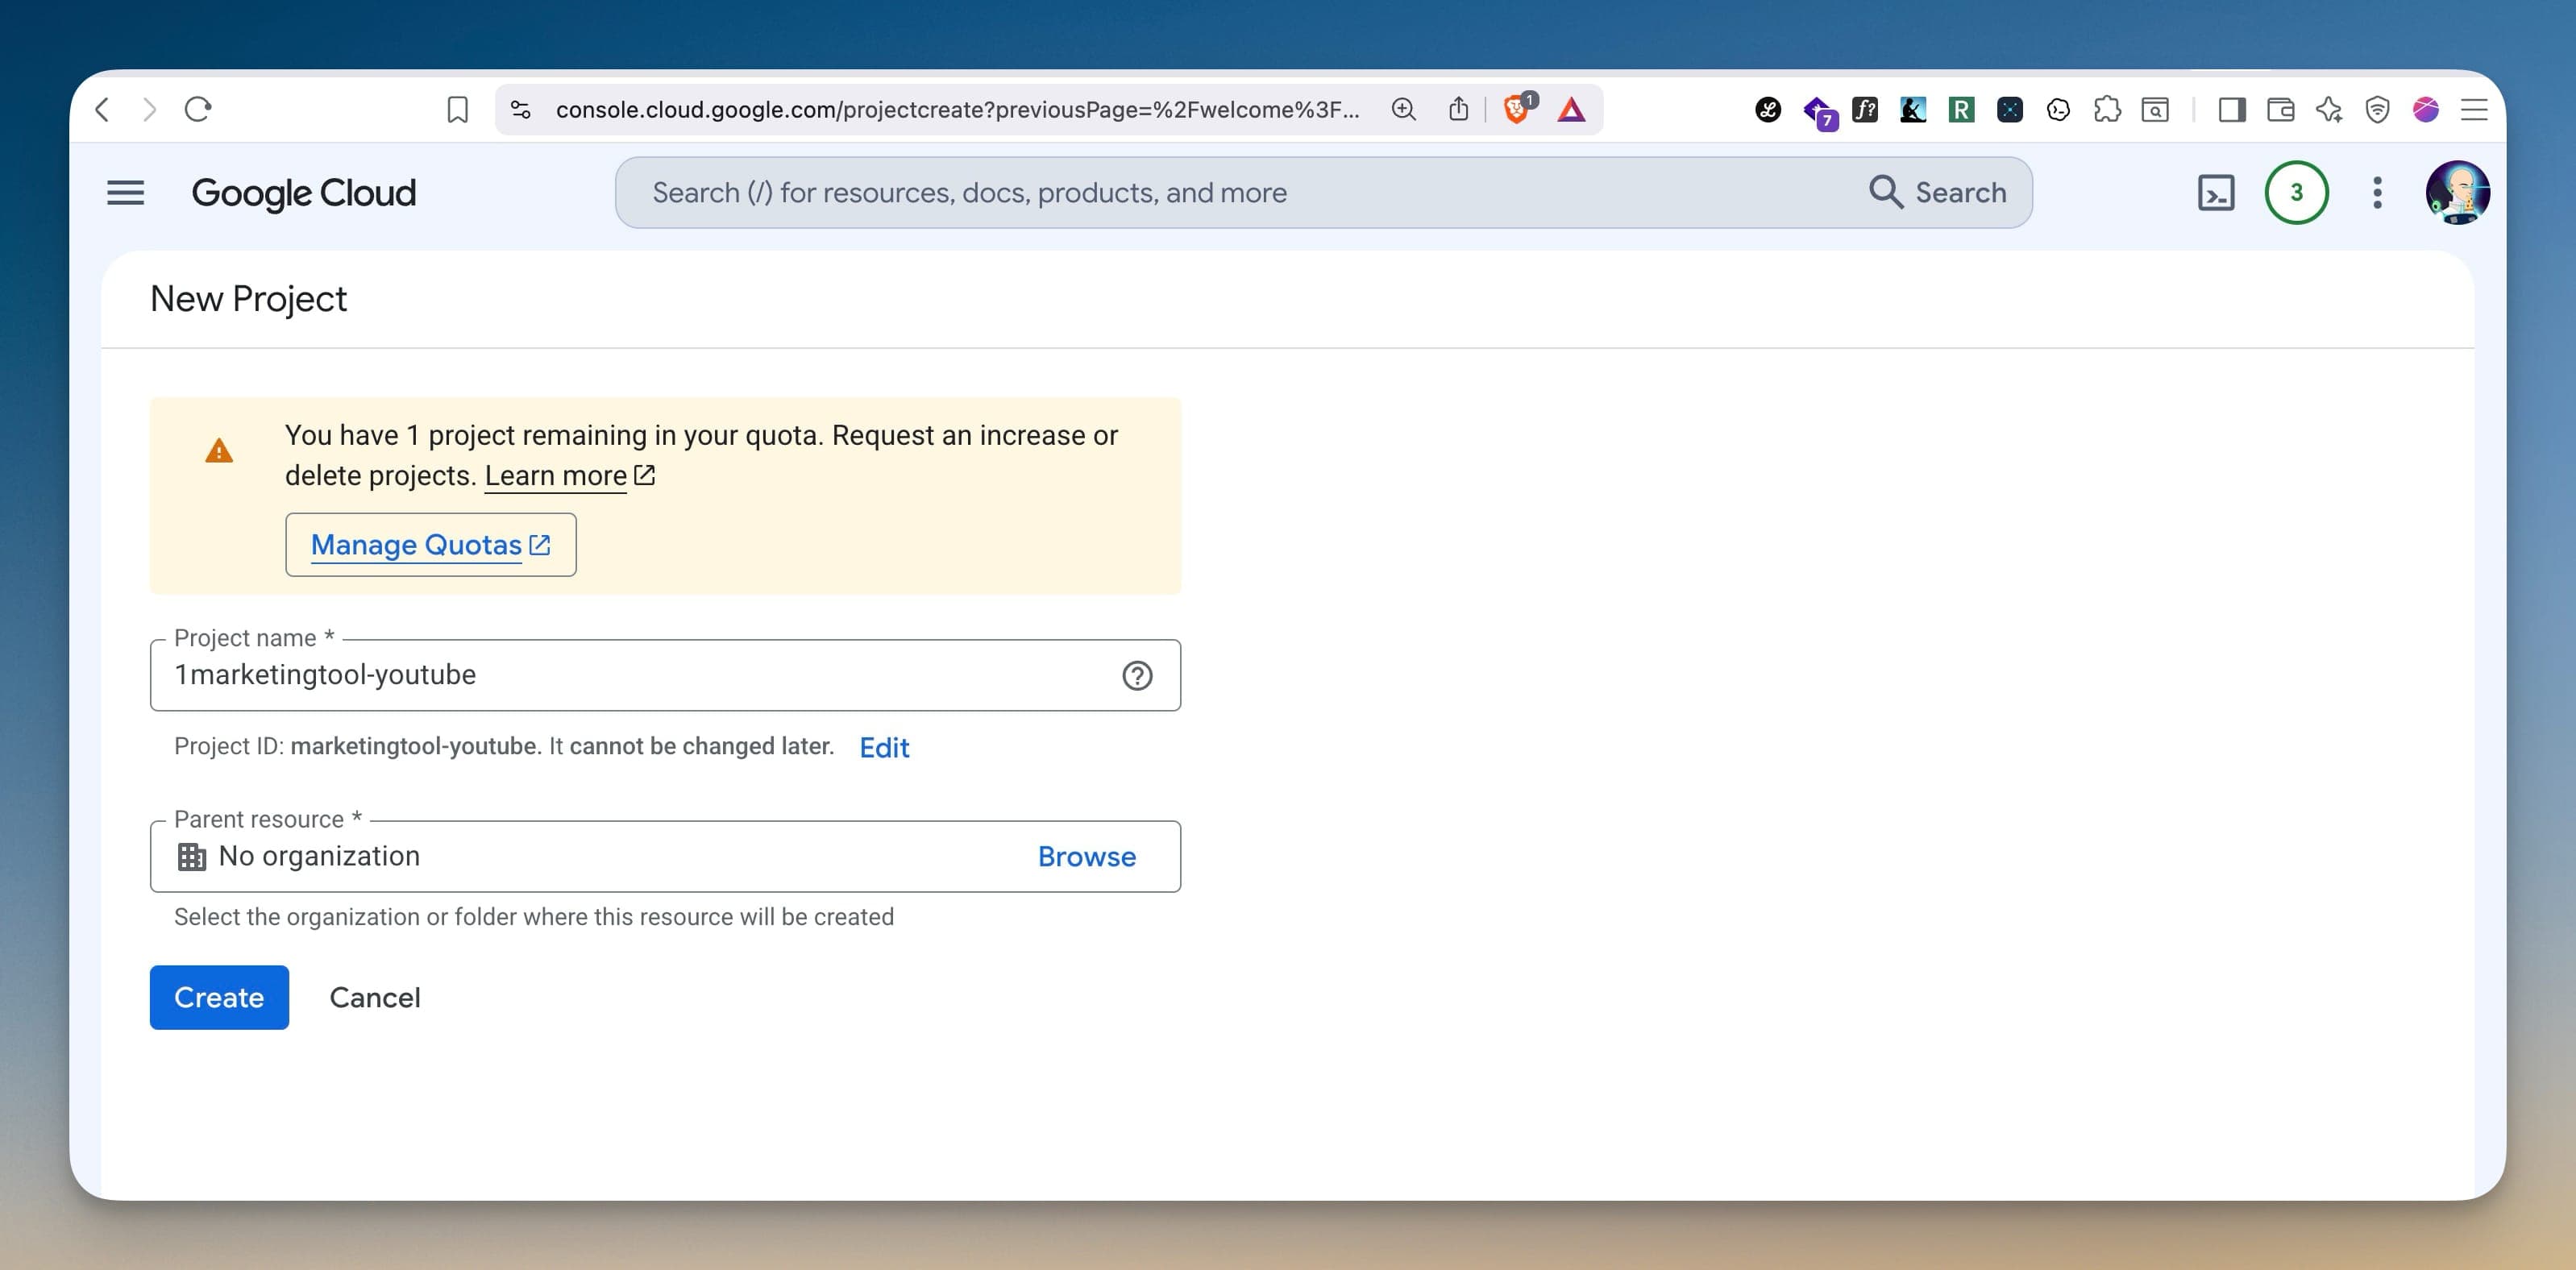Viewport: 2576px width, 1270px height.
Task: Open notifications badge showing 3
Action: pos(2296,192)
